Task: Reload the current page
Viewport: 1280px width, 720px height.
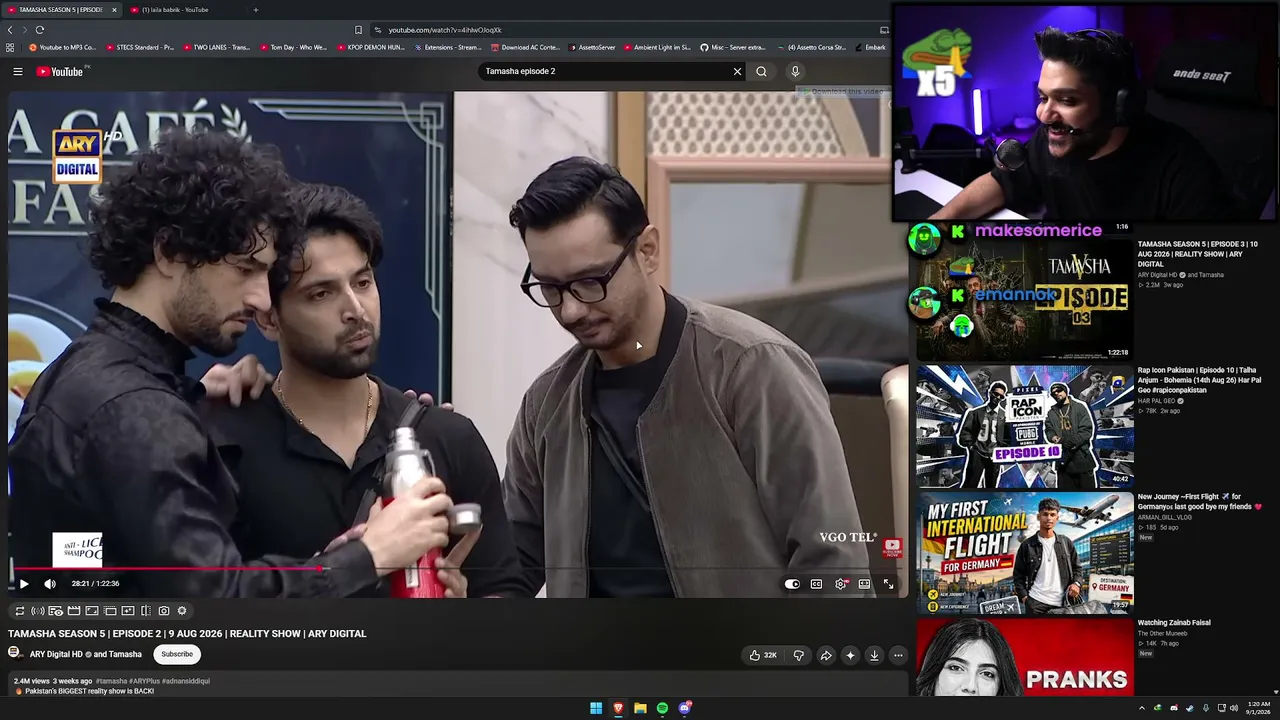Action: tap(39, 30)
